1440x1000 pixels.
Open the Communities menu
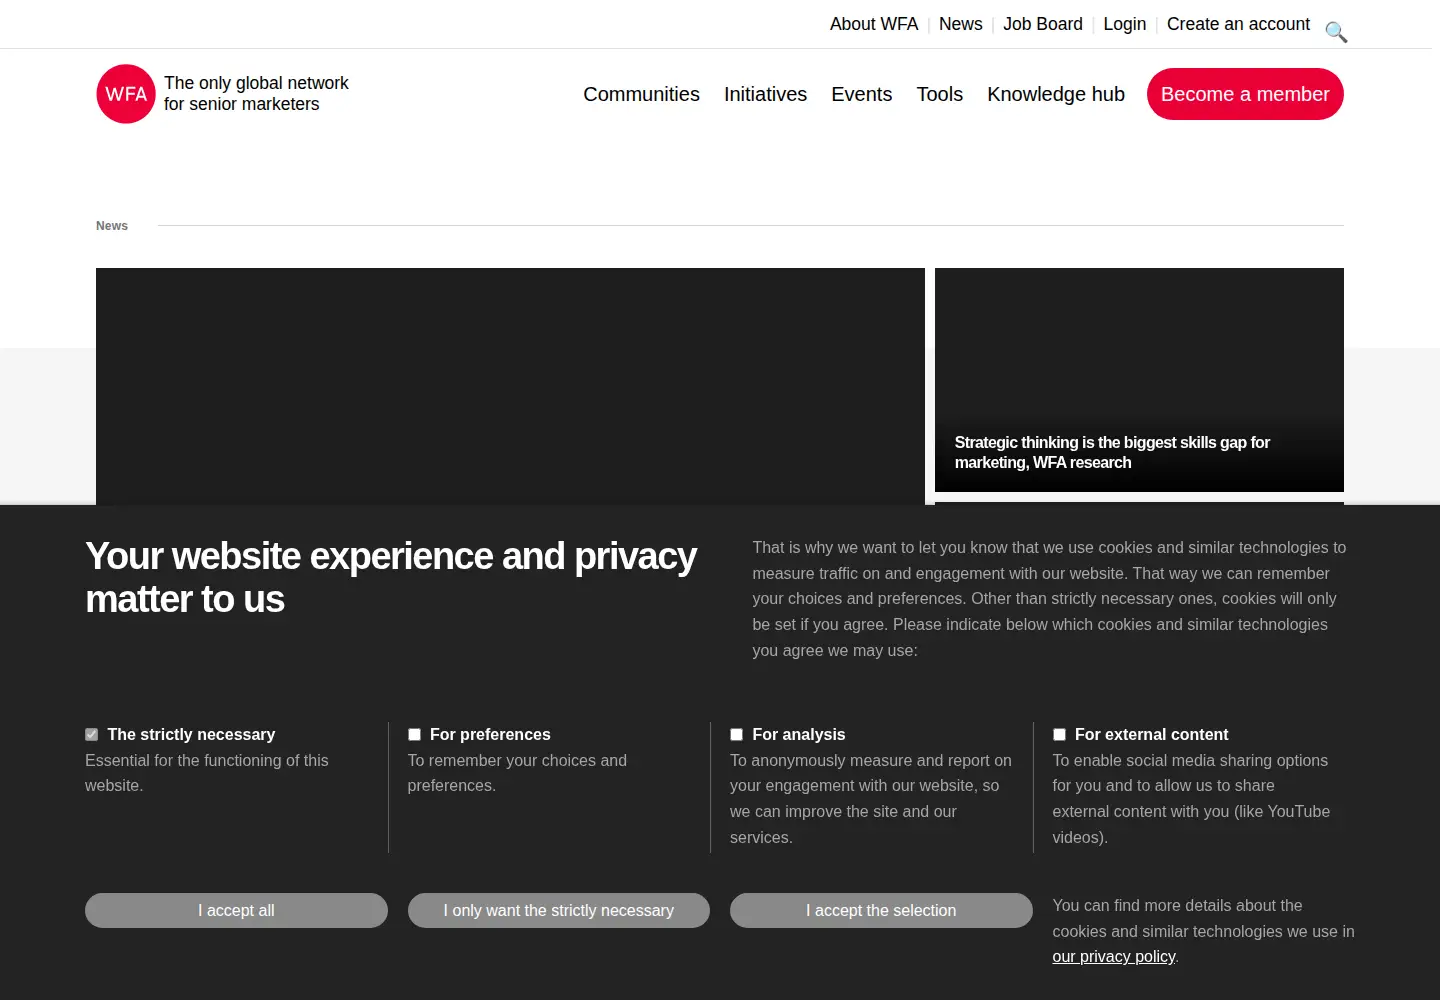point(641,94)
